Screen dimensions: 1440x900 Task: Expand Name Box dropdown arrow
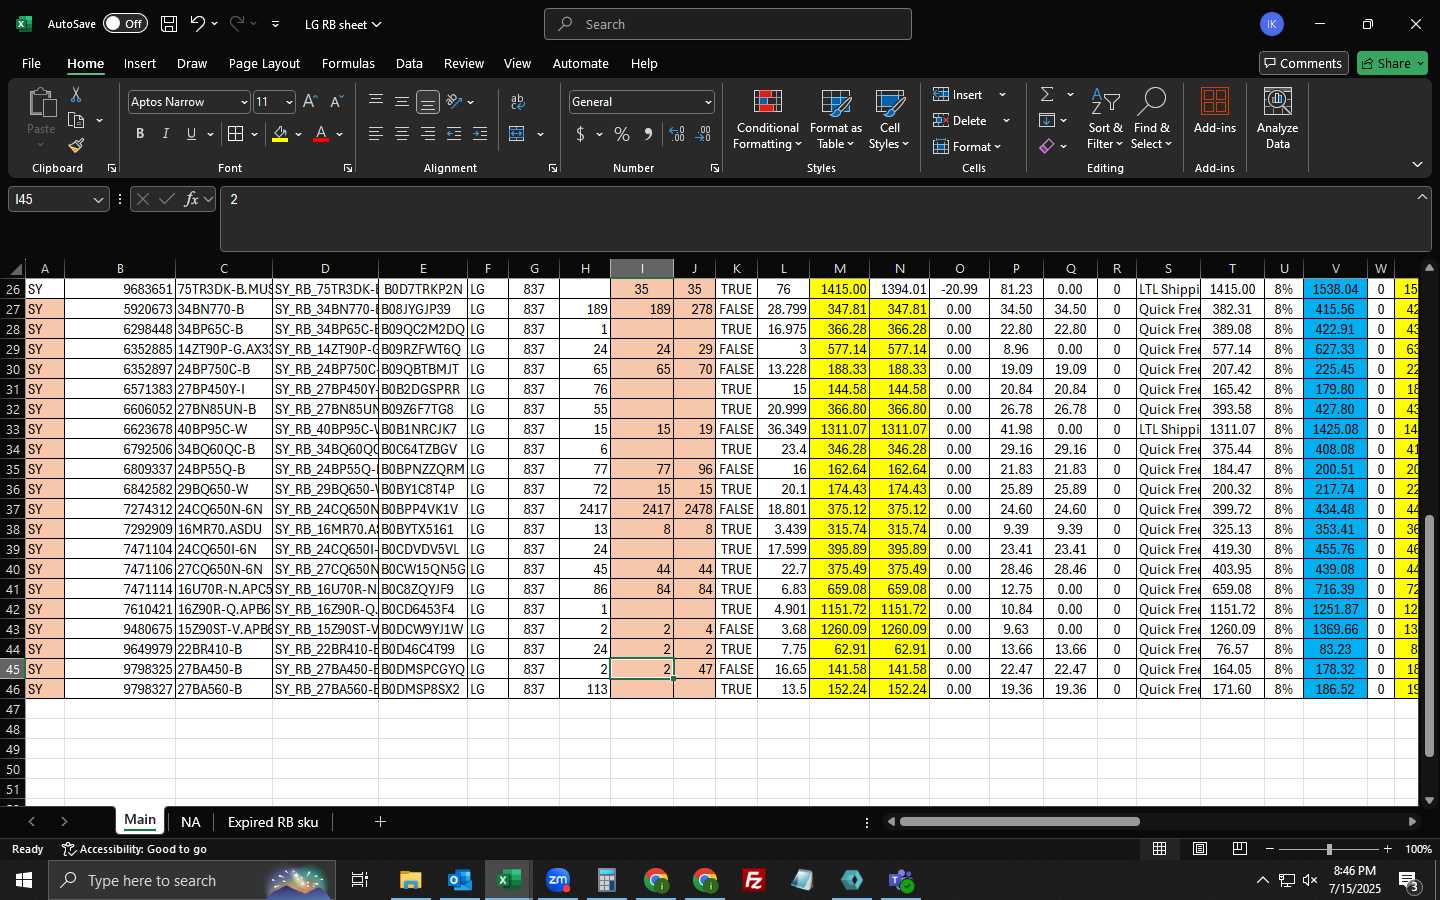pyautogui.click(x=98, y=200)
